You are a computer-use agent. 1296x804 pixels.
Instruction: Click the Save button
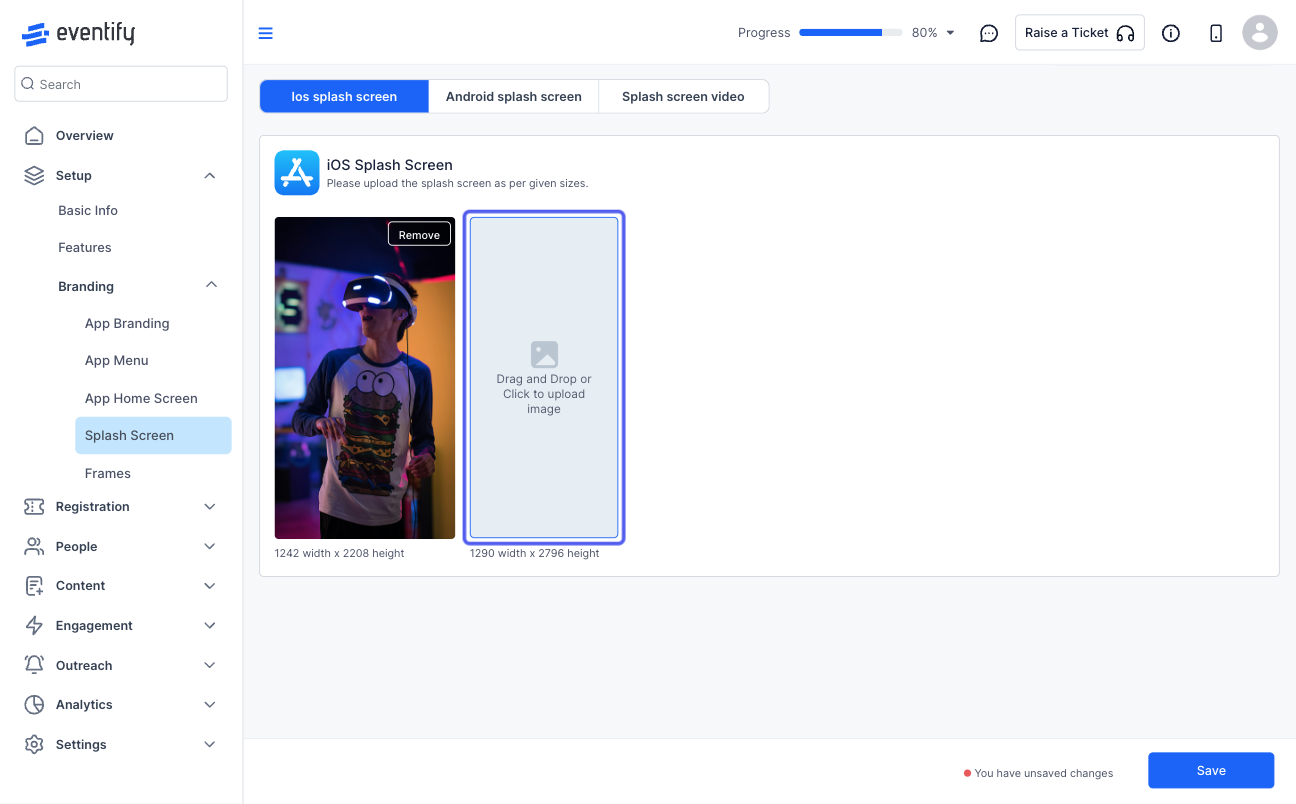pyautogui.click(x=1211, y=771)
